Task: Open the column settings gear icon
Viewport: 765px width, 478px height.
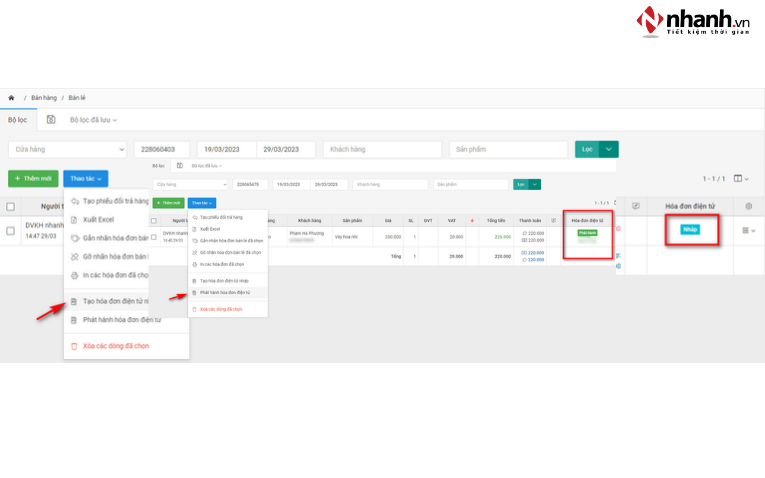Action: [749, 206]
